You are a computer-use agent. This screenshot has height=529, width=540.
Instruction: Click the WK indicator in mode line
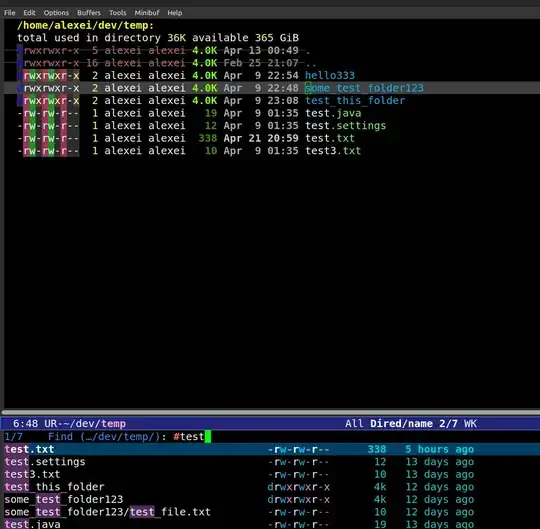click(x=470, y=424)
